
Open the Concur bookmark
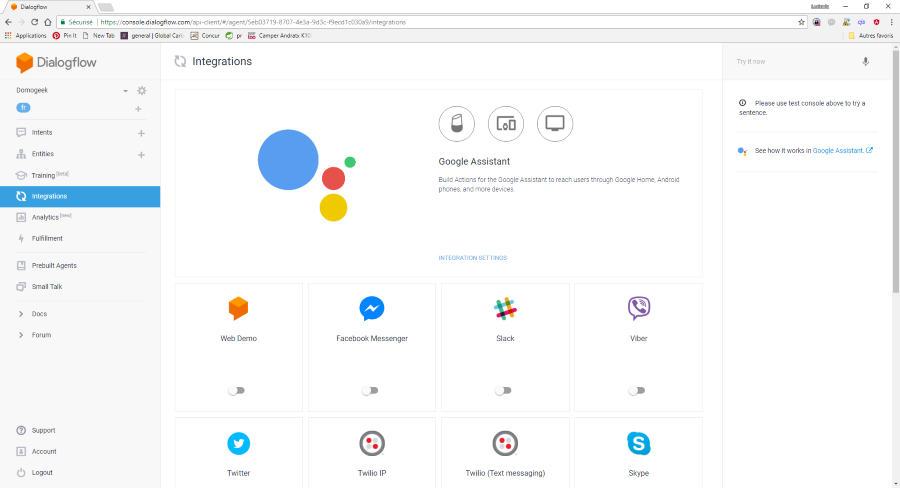[x=205, y=36]
